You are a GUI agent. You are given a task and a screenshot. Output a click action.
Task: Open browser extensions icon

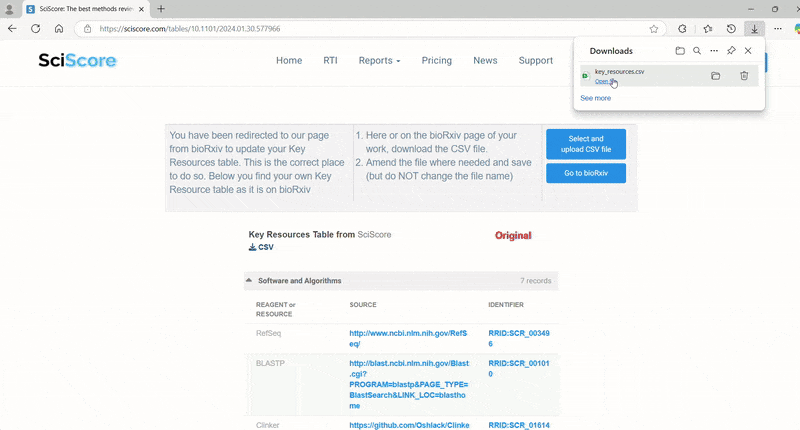tap(682, 29)
